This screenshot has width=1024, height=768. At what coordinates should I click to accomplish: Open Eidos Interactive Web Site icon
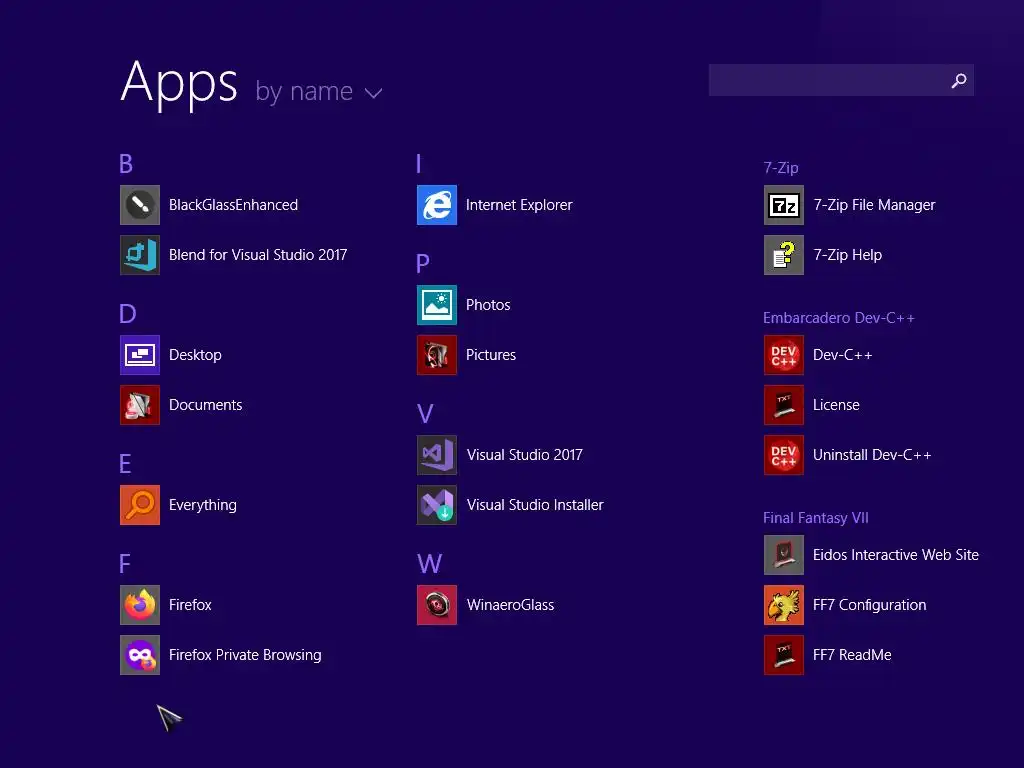[784, 555]
